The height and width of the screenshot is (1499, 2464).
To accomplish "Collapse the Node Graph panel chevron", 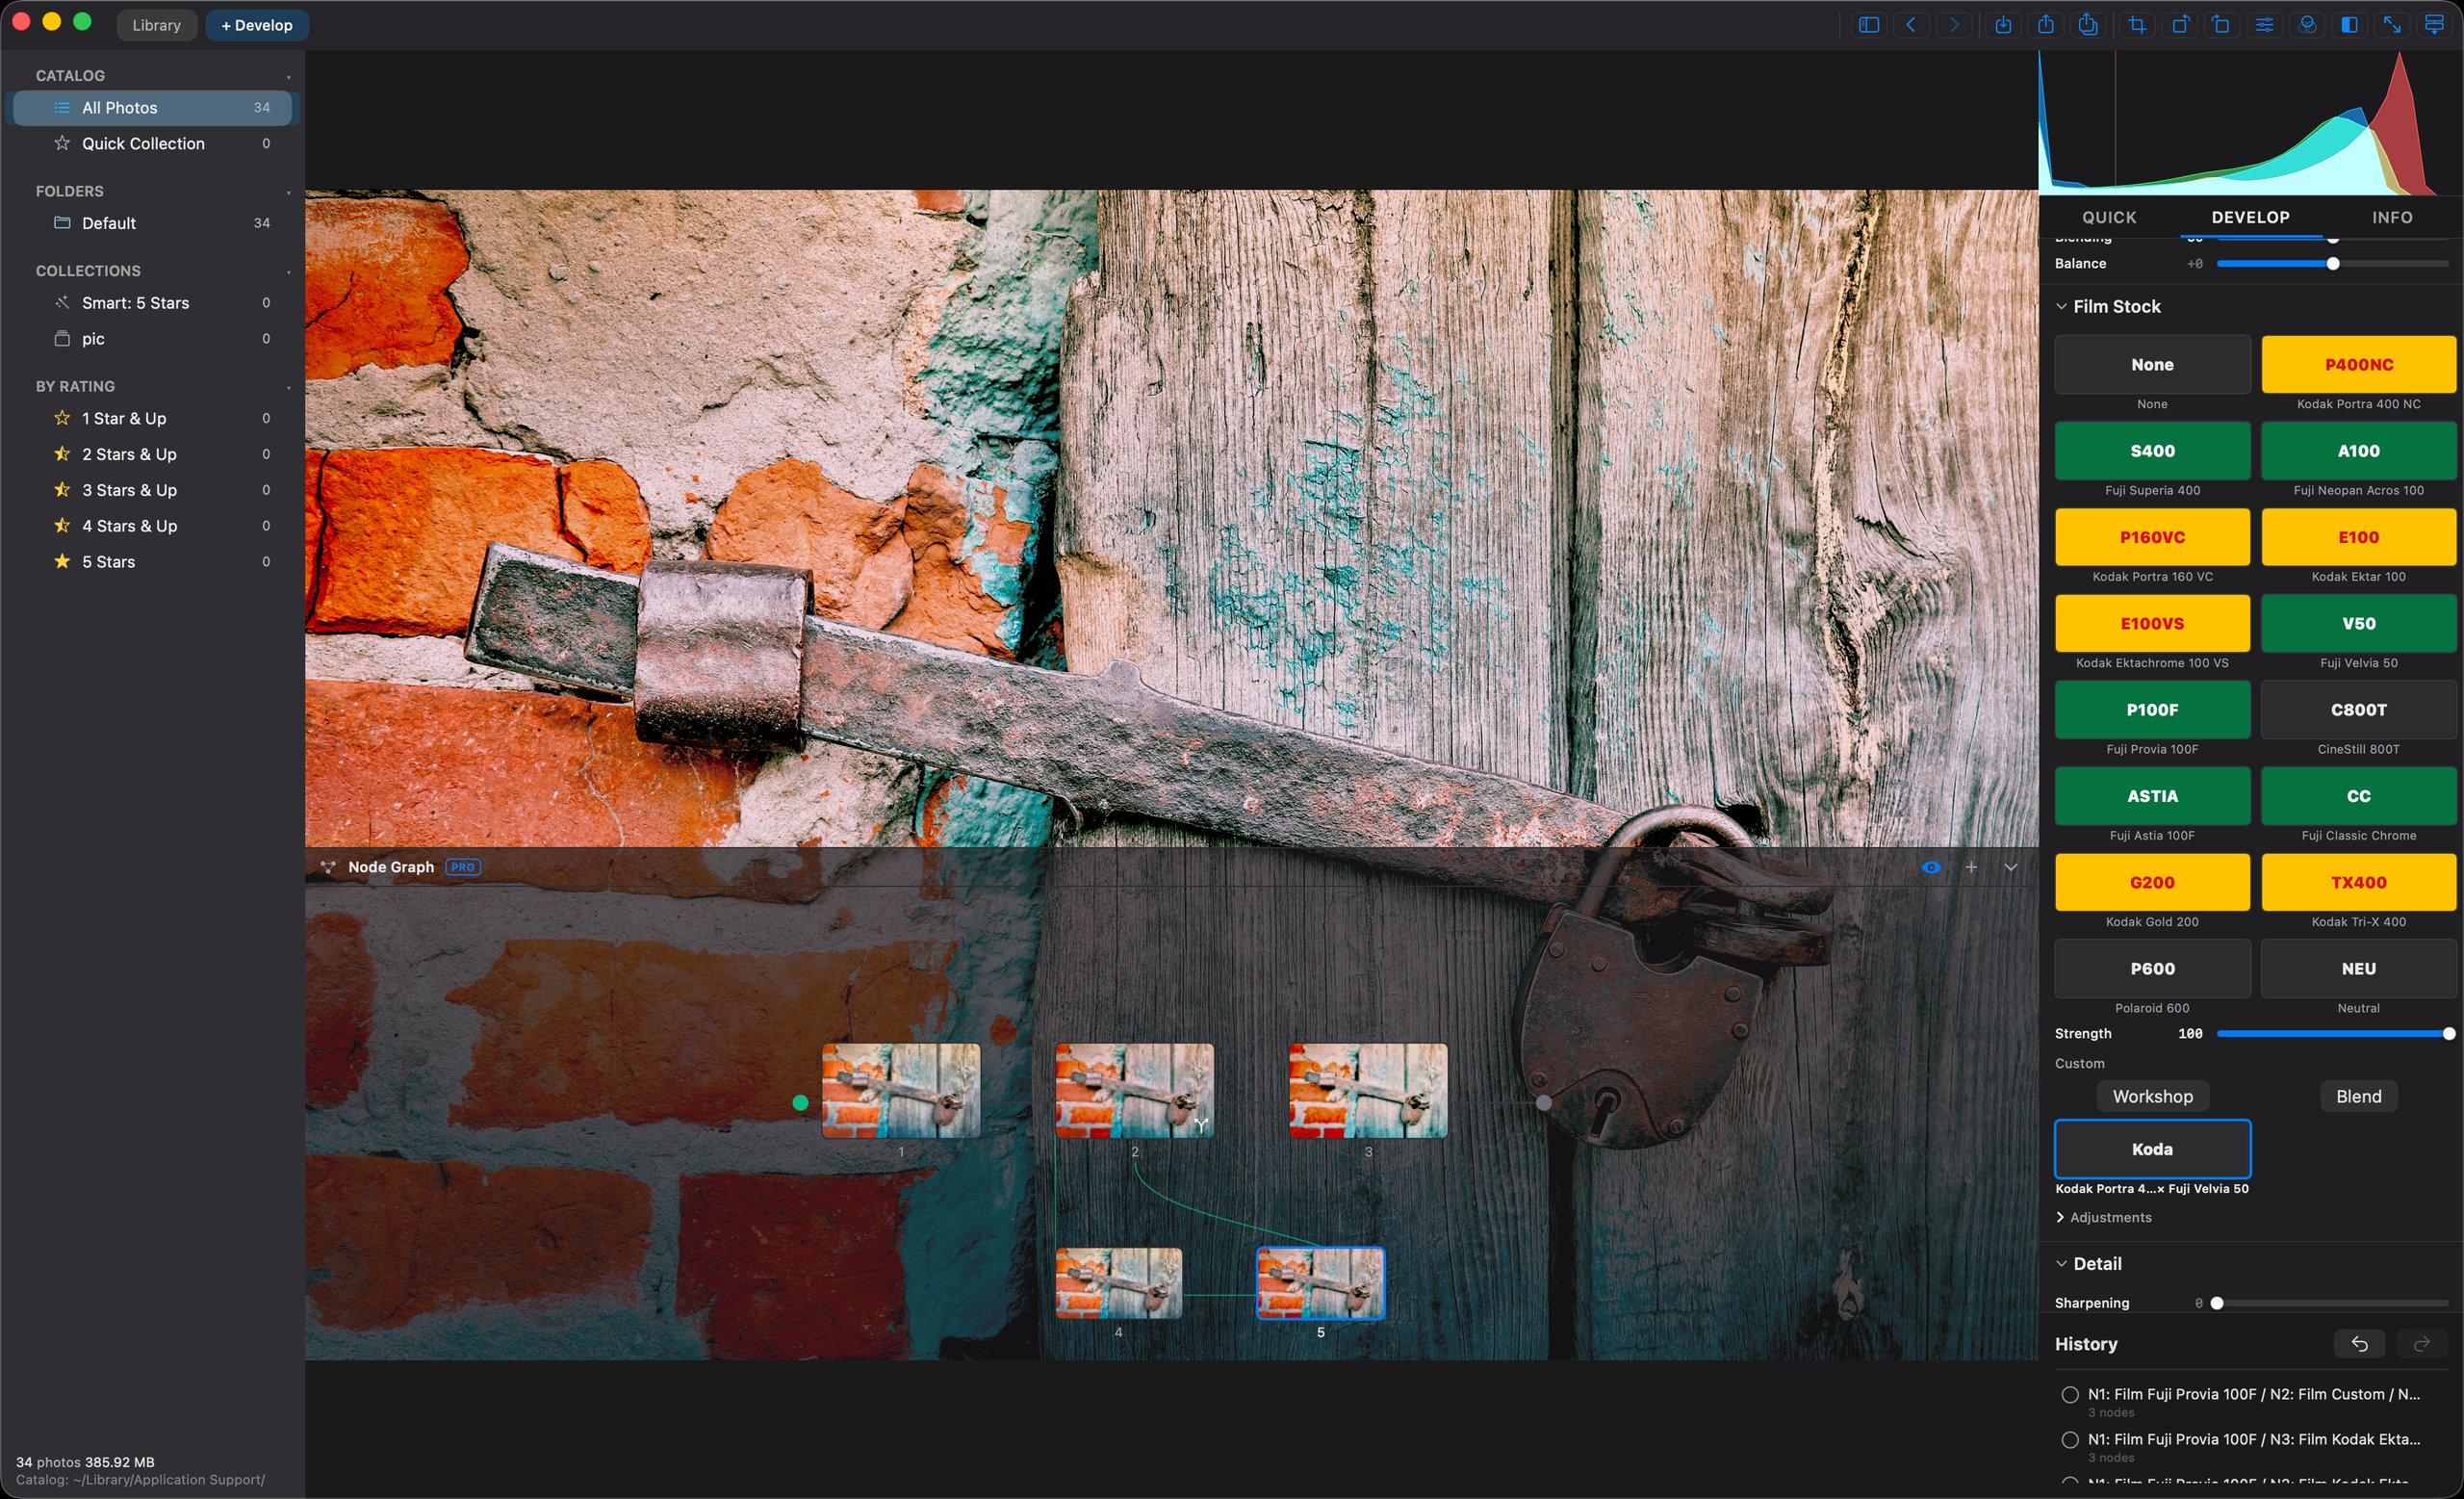I will coord(2010,867).
